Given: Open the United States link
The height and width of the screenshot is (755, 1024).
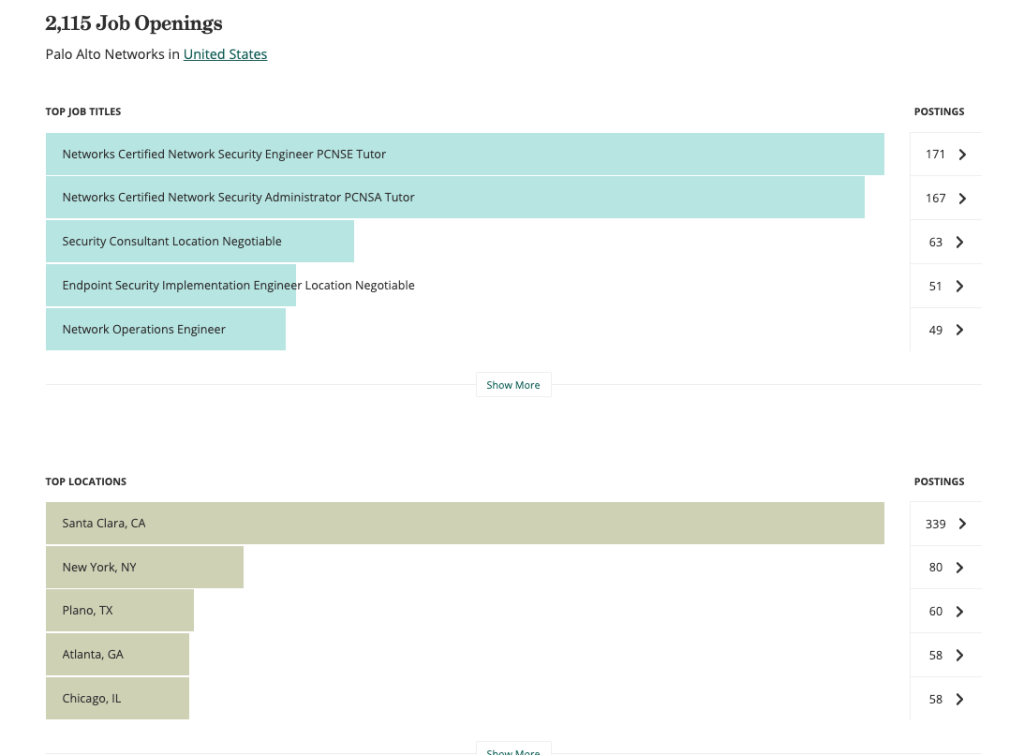Looking at the screenshot, I should (x=225, y=54).
